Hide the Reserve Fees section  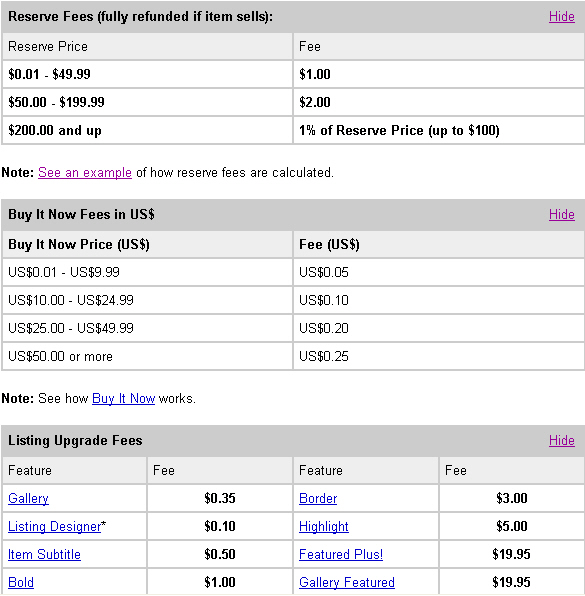[x=561, y=17]
